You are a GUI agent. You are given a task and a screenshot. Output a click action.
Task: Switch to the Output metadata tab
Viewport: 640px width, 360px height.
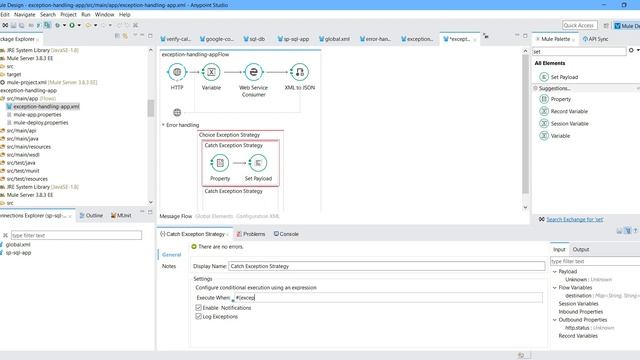[x=580, y=249]
